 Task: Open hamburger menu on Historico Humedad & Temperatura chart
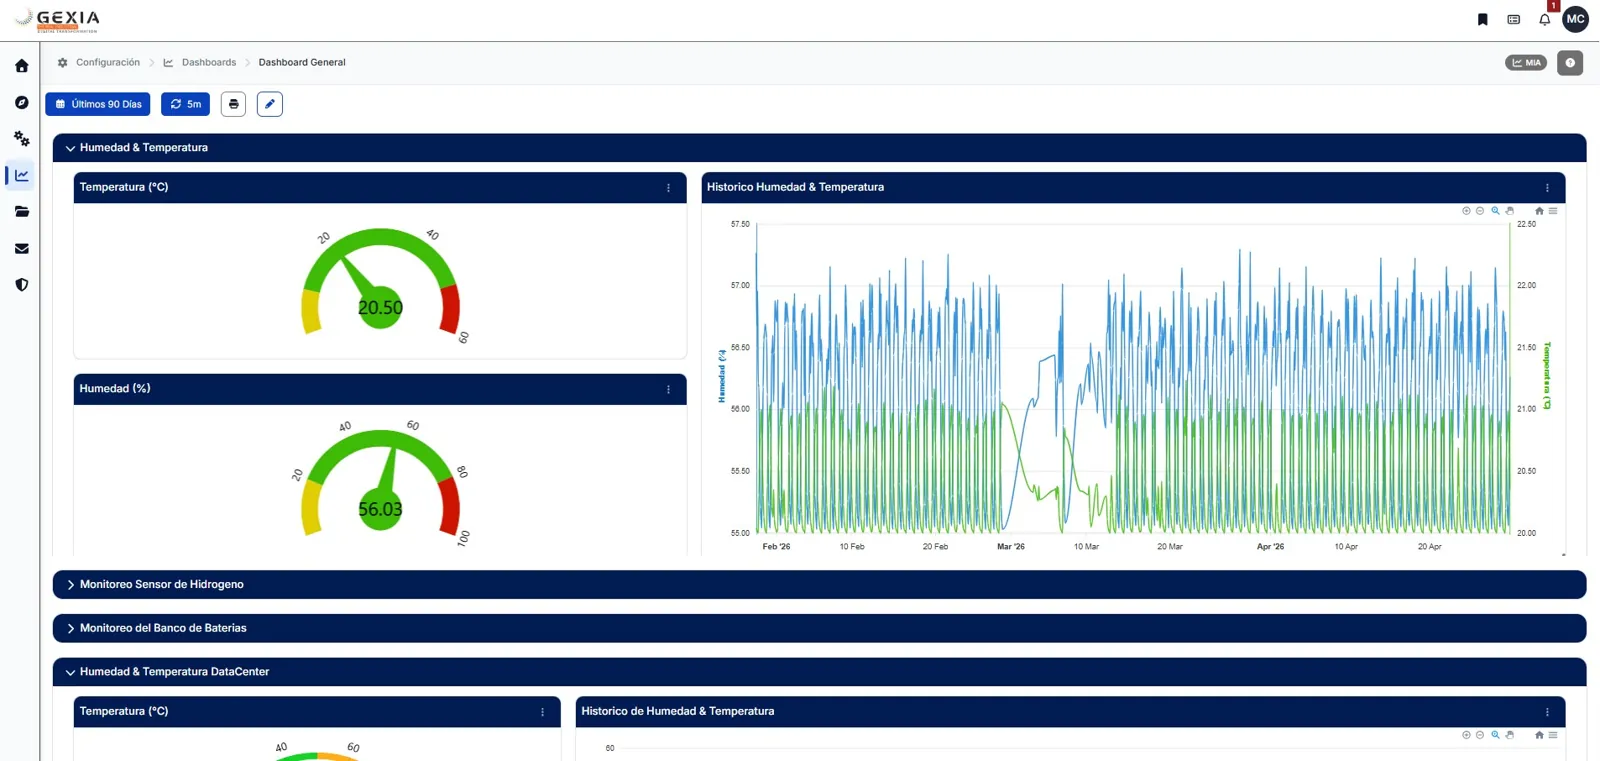[x=1553, y=211]
